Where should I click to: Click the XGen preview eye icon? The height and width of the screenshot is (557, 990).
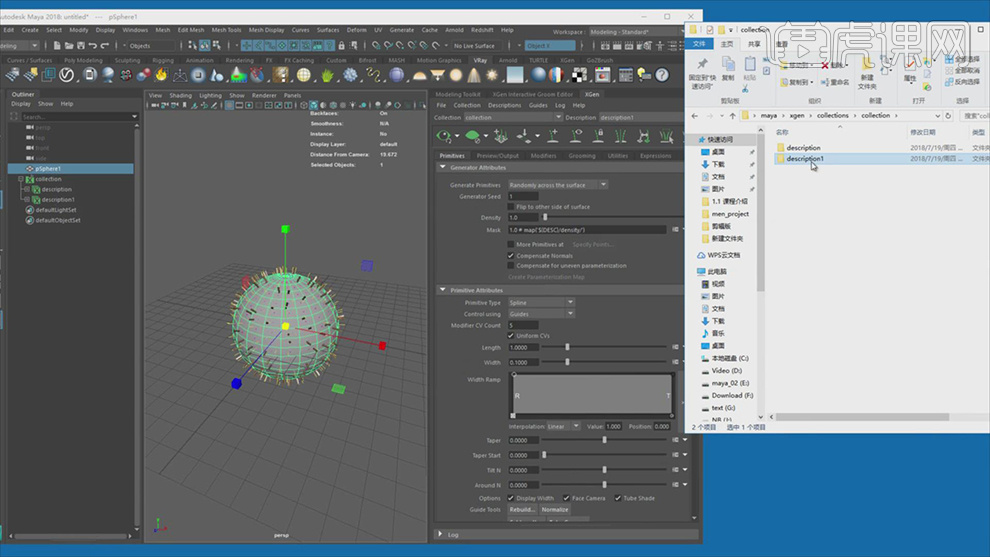click(443, 136)
